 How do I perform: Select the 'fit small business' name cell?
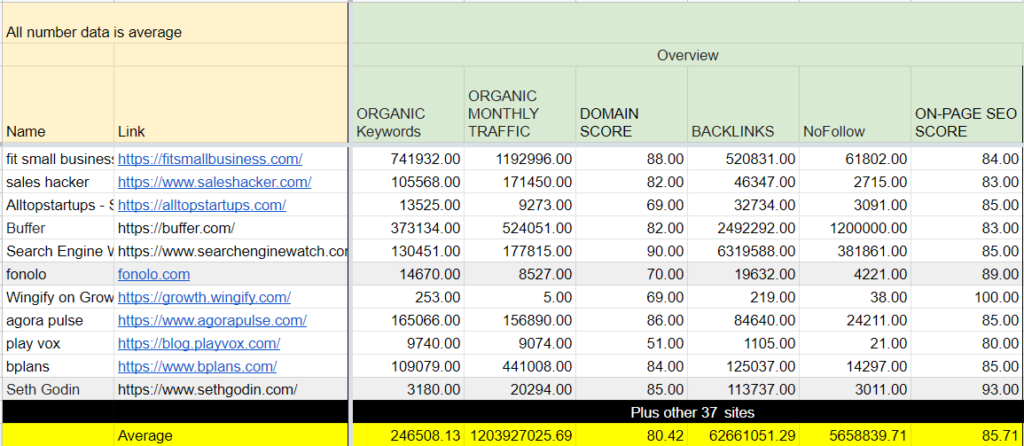click(57, 159)
